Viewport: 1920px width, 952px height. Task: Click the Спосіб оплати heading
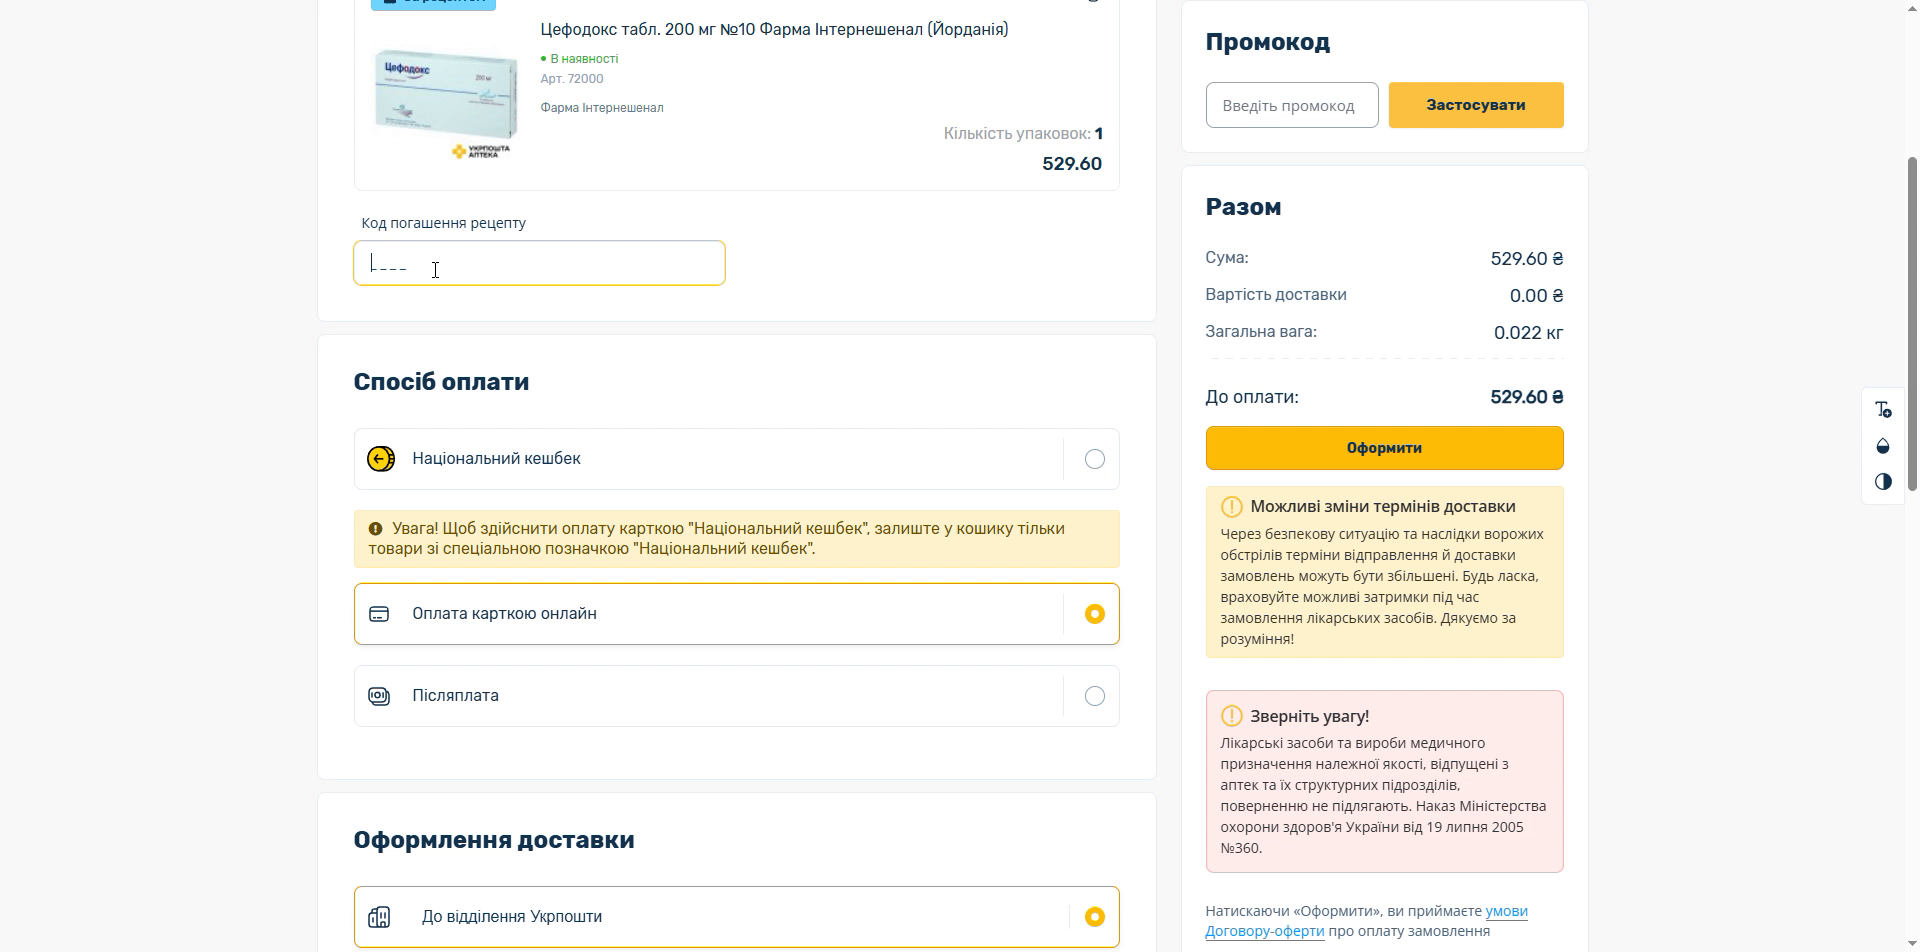point(441,382)
